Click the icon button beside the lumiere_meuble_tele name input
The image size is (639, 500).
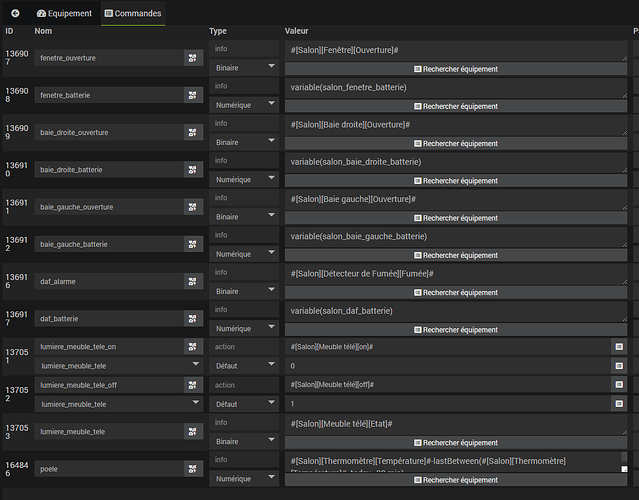pyautogui.click(x=192, y=431)
